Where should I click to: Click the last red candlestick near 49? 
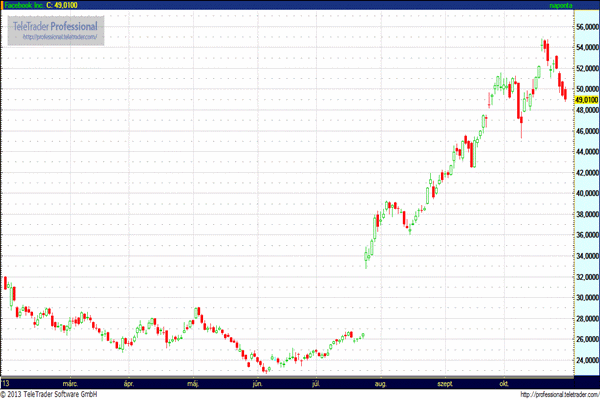(x=566, y=94)
